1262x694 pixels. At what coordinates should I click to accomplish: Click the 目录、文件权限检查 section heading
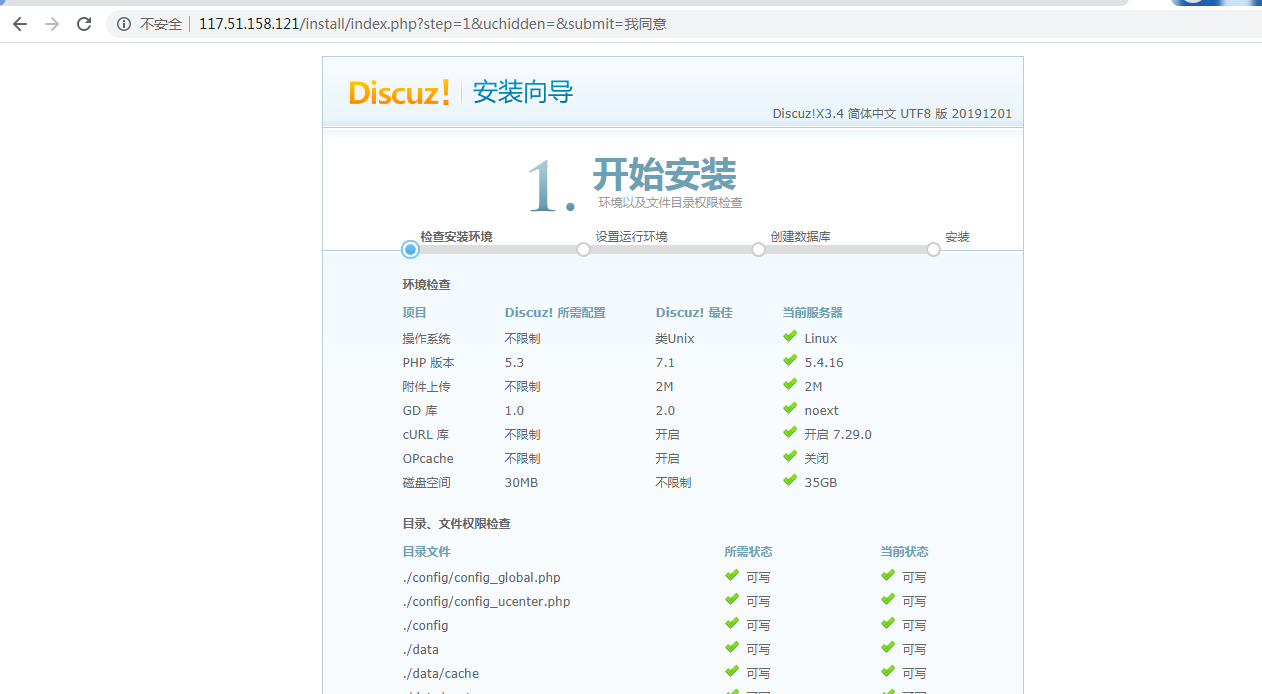[457, 524]
